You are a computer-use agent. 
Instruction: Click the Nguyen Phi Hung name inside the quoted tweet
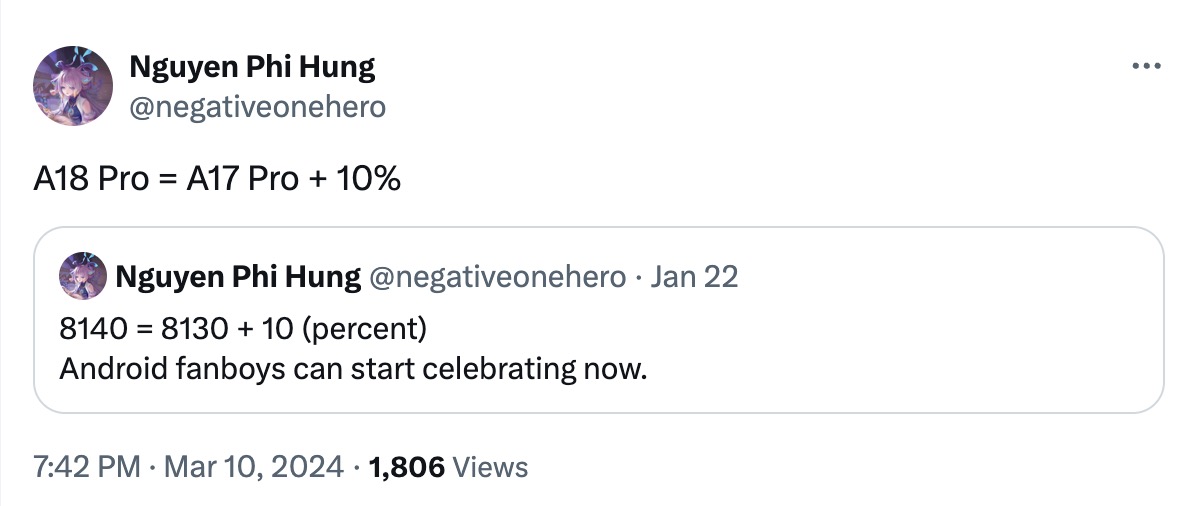(238, 277)
